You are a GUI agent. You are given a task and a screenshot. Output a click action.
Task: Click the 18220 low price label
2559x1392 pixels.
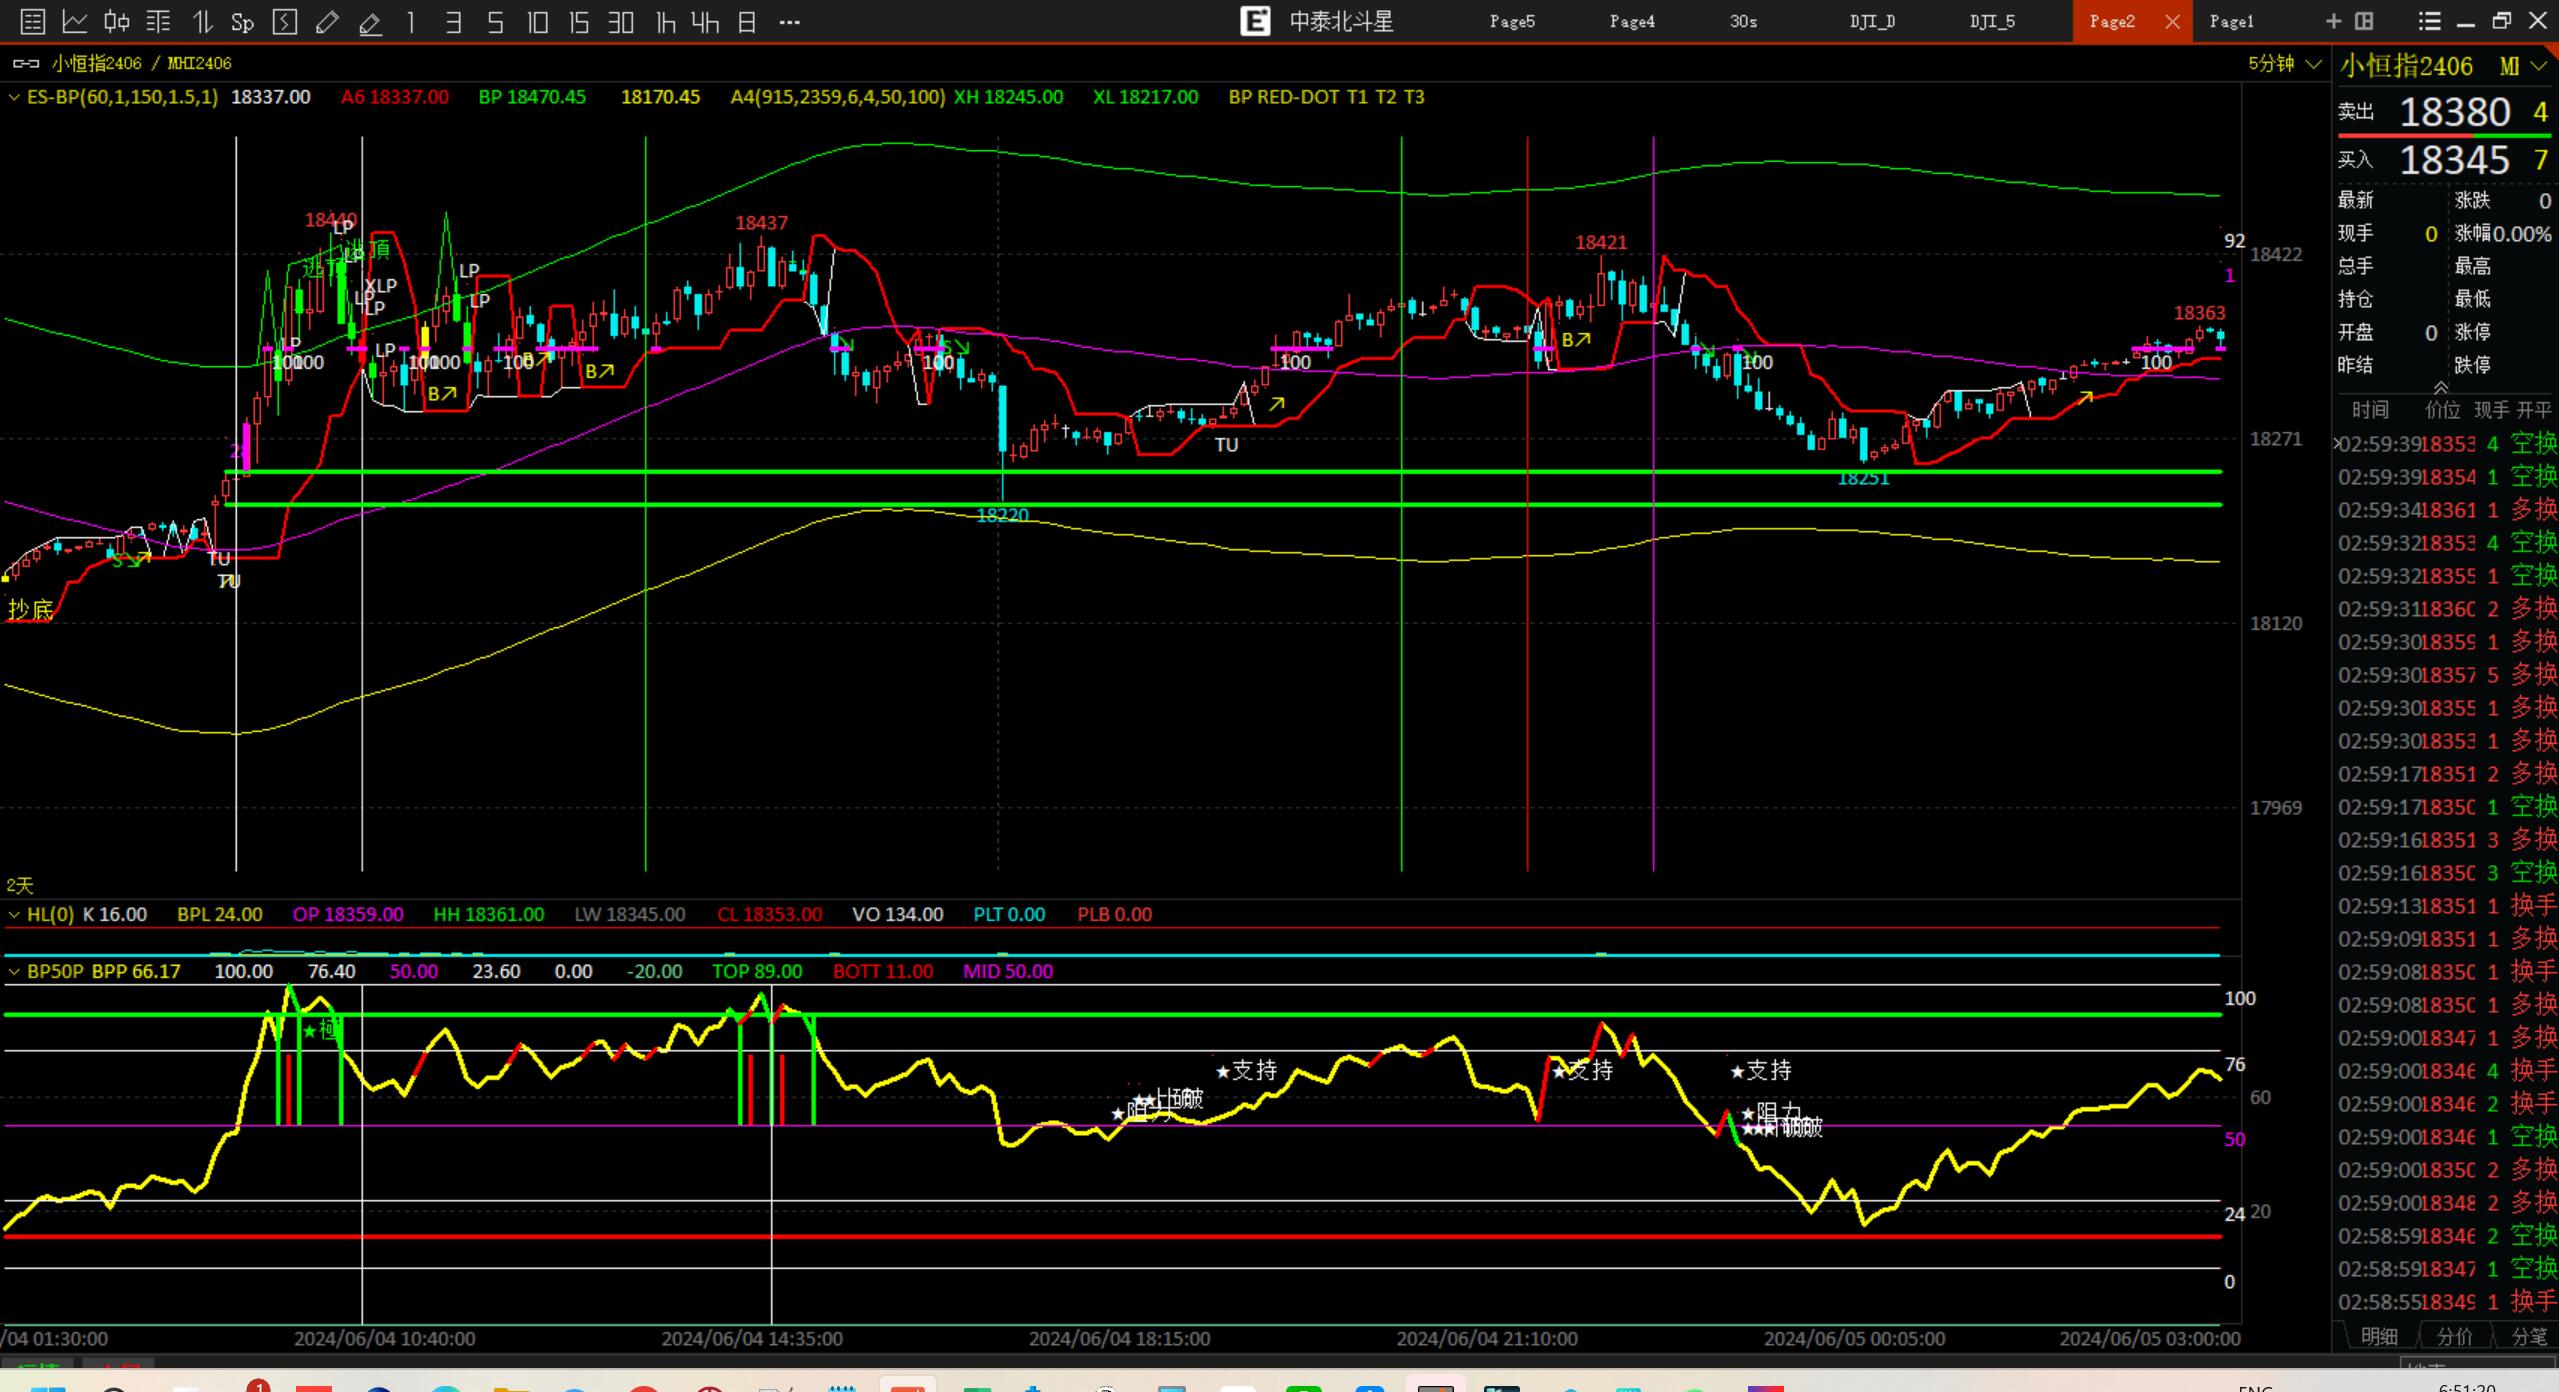[1002, 515]
